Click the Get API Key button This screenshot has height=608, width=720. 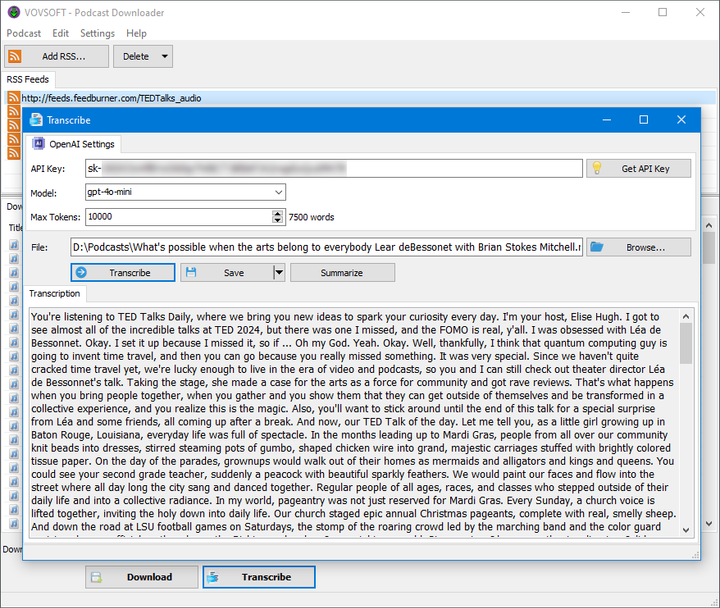[x=638, y=169]
